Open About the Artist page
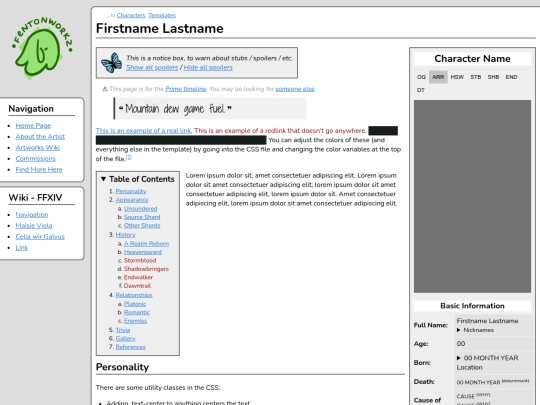The image size is (540, 405). point(40,137)
